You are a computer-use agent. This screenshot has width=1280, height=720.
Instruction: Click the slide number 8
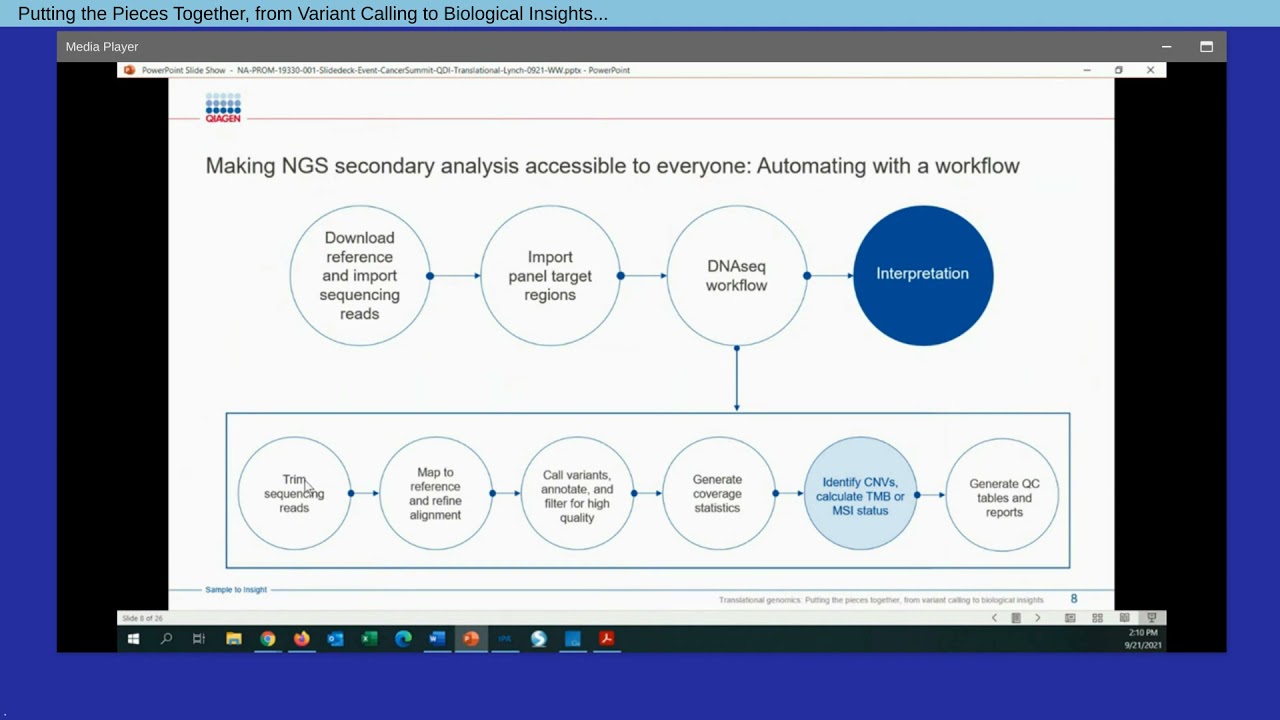pyautogui.click(x=1074, y=599)
